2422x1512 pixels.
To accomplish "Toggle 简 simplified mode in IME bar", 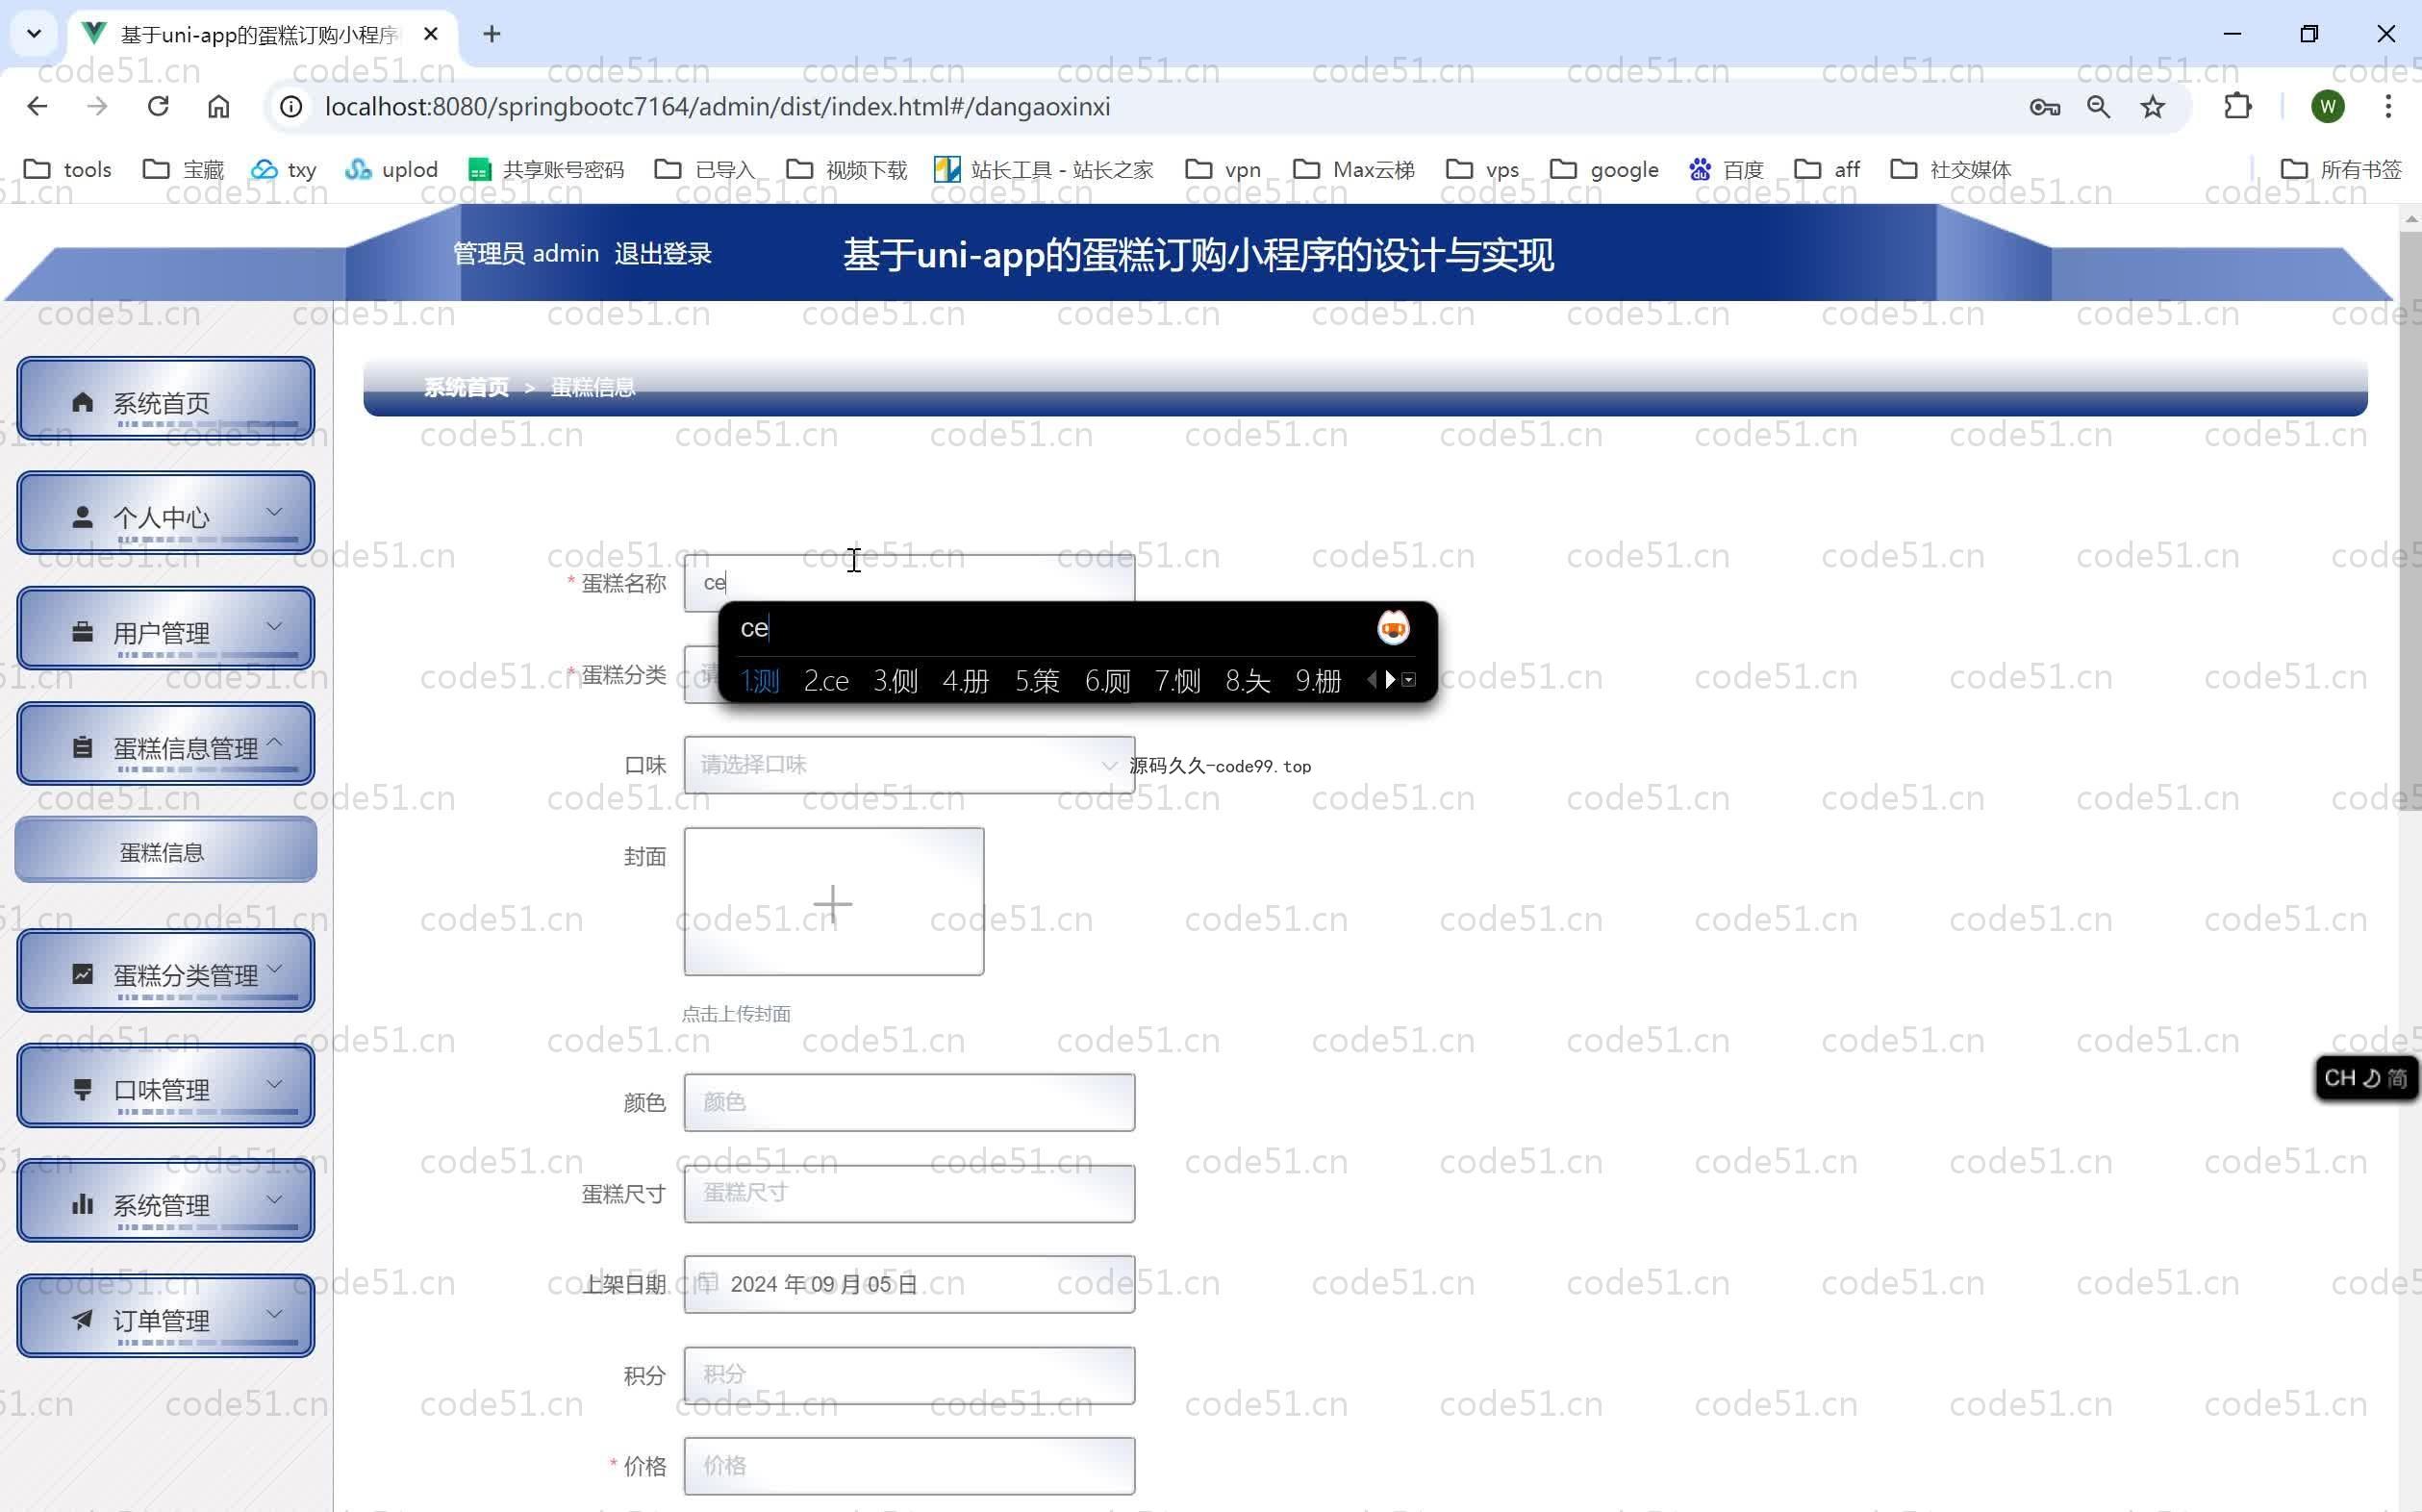I will coord(2397,1078).
